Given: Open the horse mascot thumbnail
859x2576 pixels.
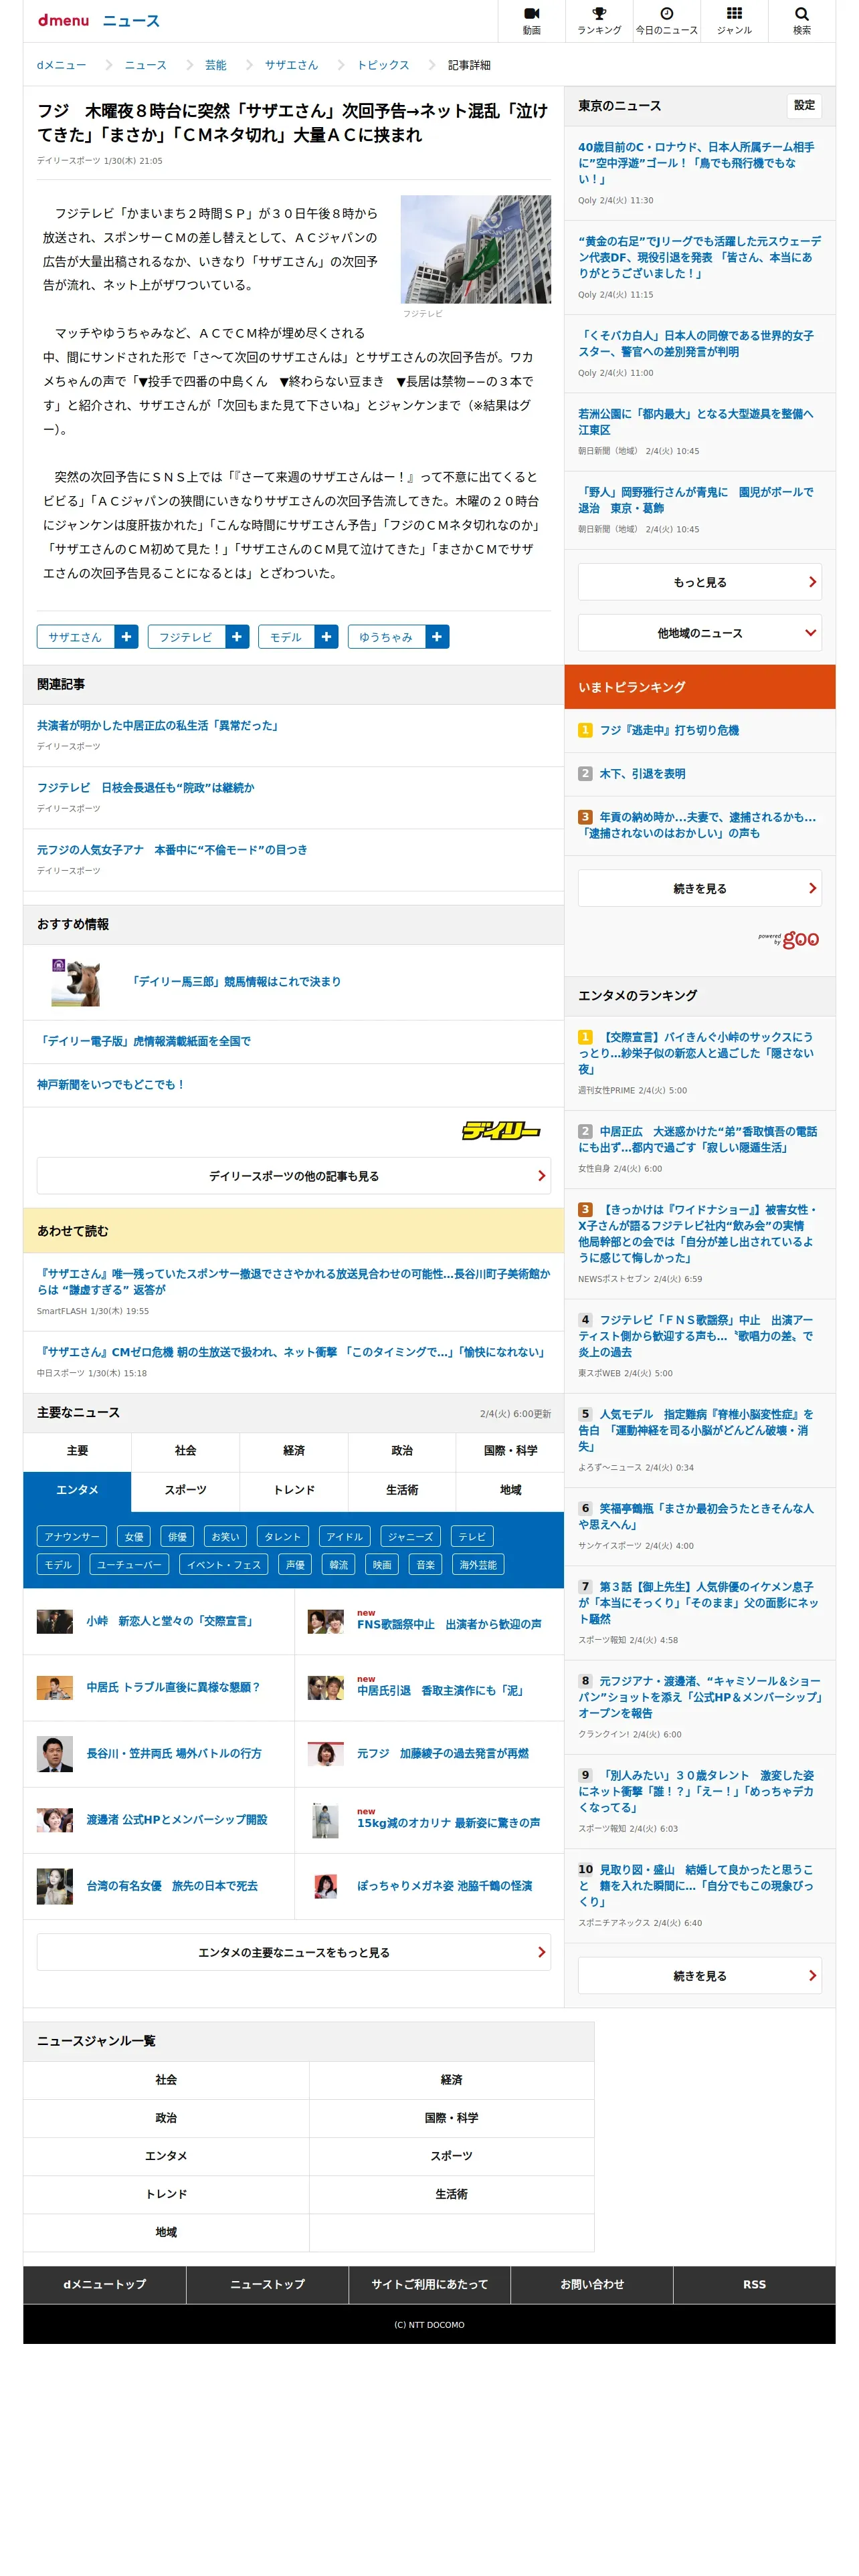Looking at the screenshot, I should click(x=77, y=981).
